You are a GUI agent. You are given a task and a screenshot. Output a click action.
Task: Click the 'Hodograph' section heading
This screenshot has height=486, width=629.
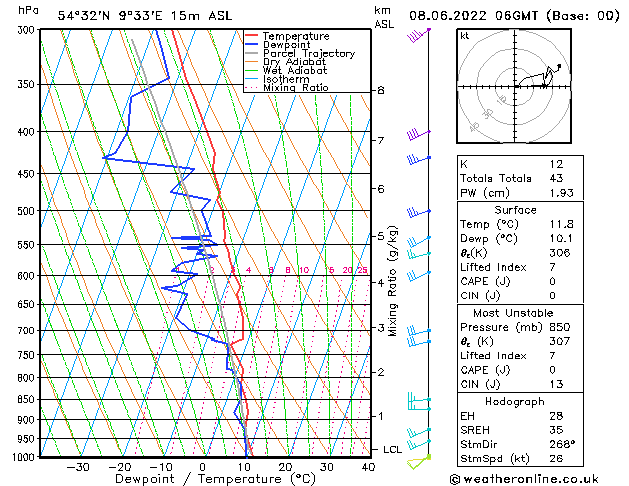pos(515,402)
